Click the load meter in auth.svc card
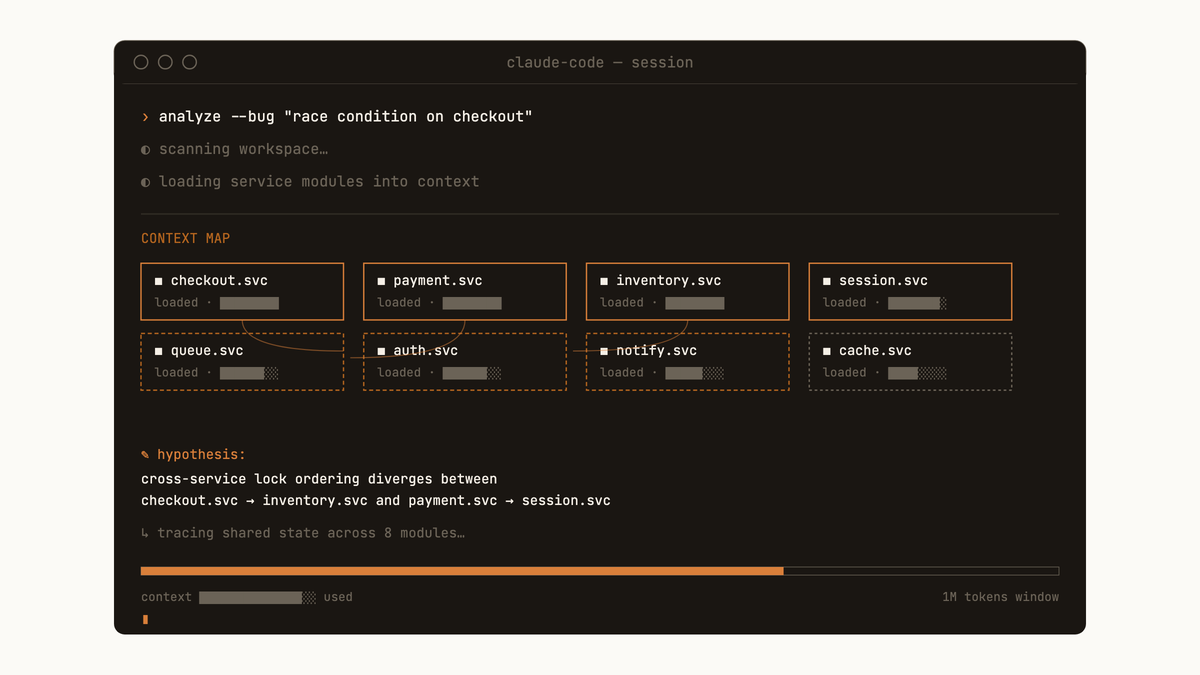1200x675 pixels. 472,373
